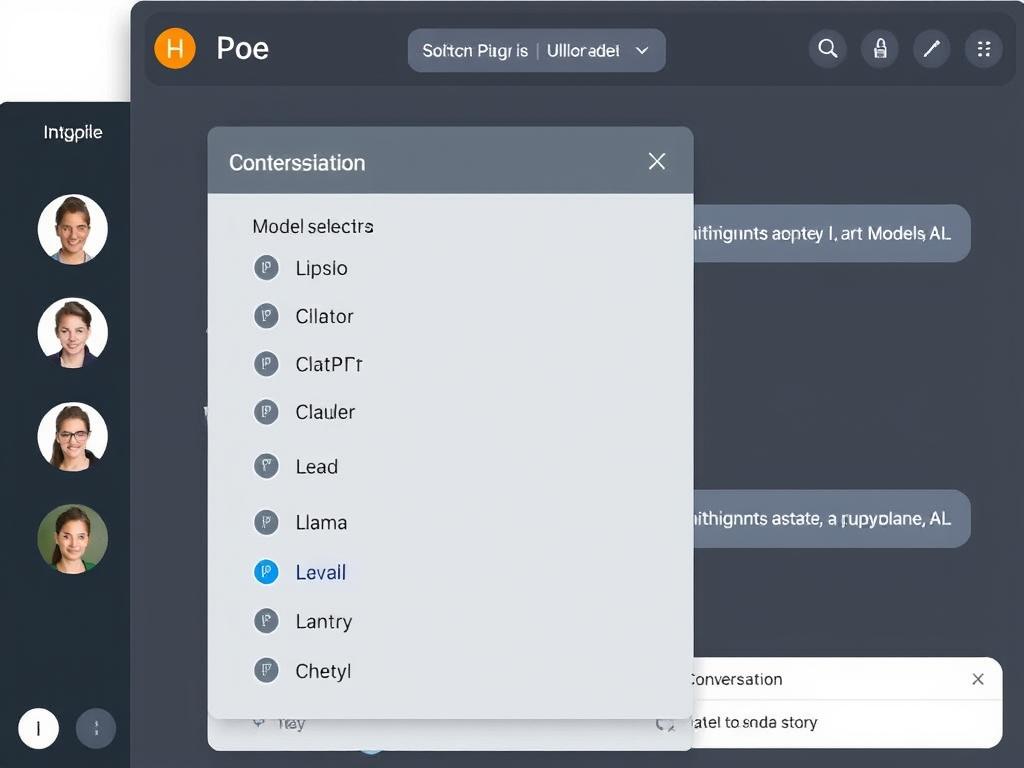Click the icon beside Chetyl

[x=266, y=671]
